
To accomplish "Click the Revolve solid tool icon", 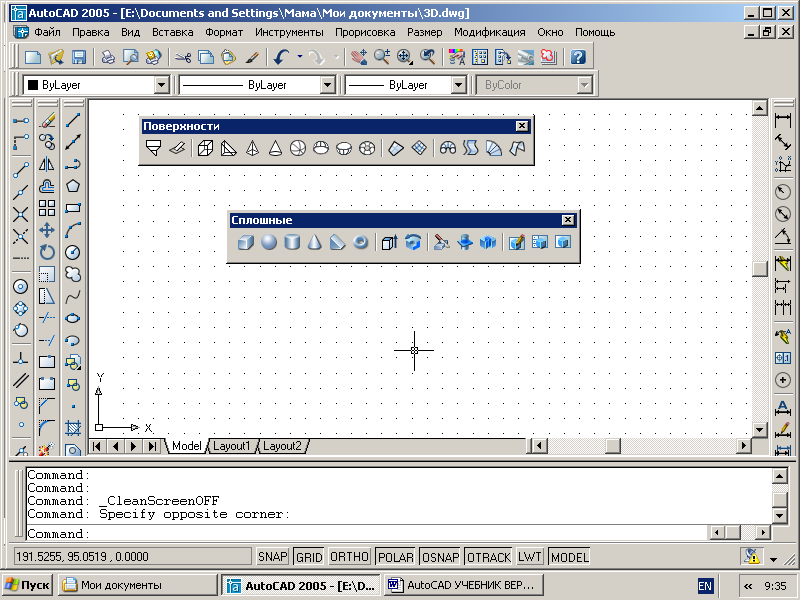I will coord(413,242).
